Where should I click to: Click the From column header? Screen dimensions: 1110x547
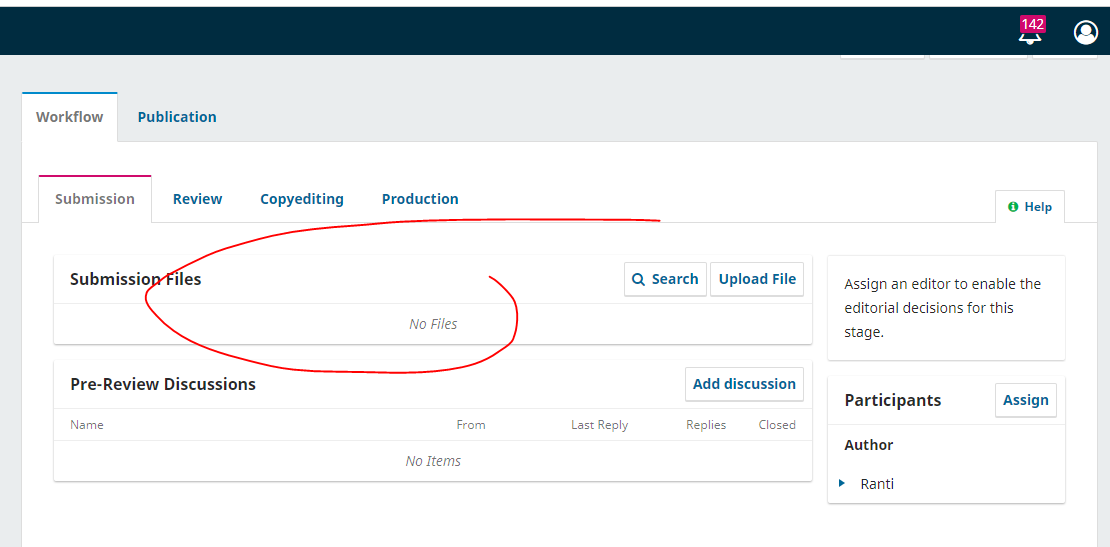[470, 425]
